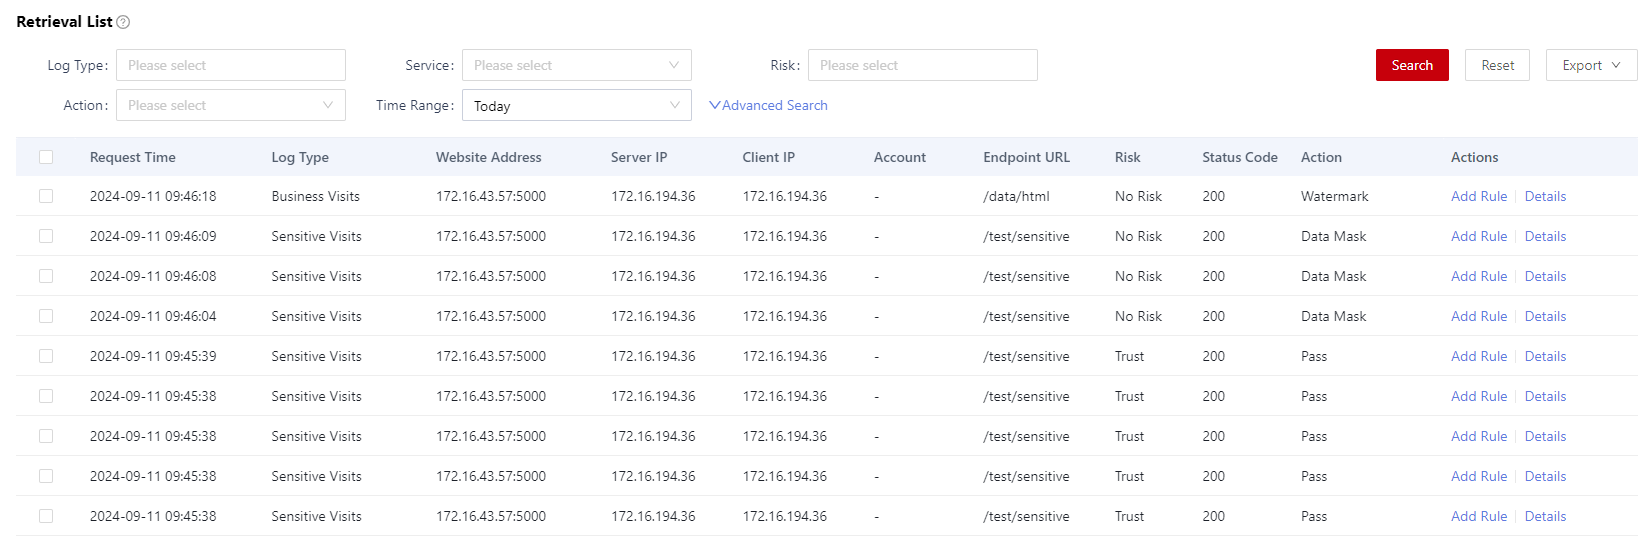The height and width of the screenshot is (536, 1646).
Task: Click the Reset button
Action: tap(1497, 65)
